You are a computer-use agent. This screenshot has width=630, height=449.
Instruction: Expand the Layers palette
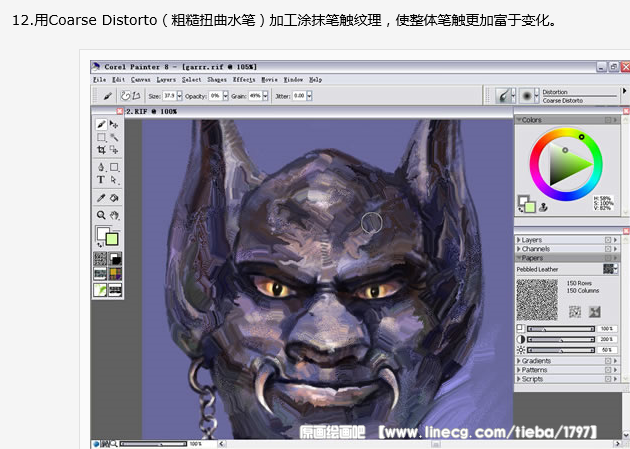[519, 240]
